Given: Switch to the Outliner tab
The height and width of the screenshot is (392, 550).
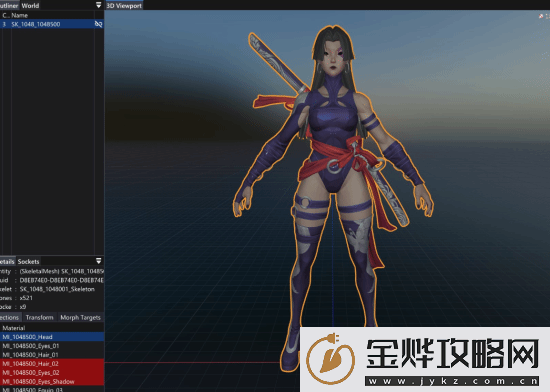Looking at the screenshot, I should 9,5.
